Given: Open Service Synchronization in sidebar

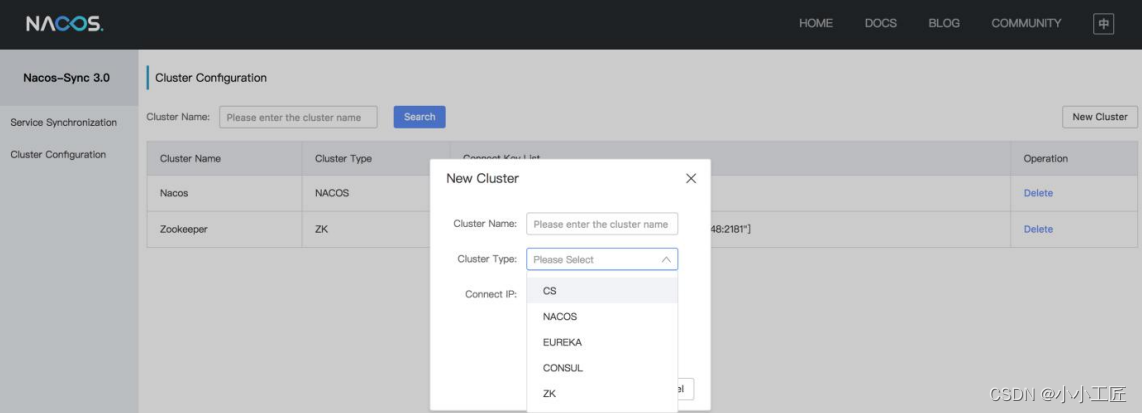Looking at the screenshot, I should coord(63,122).
